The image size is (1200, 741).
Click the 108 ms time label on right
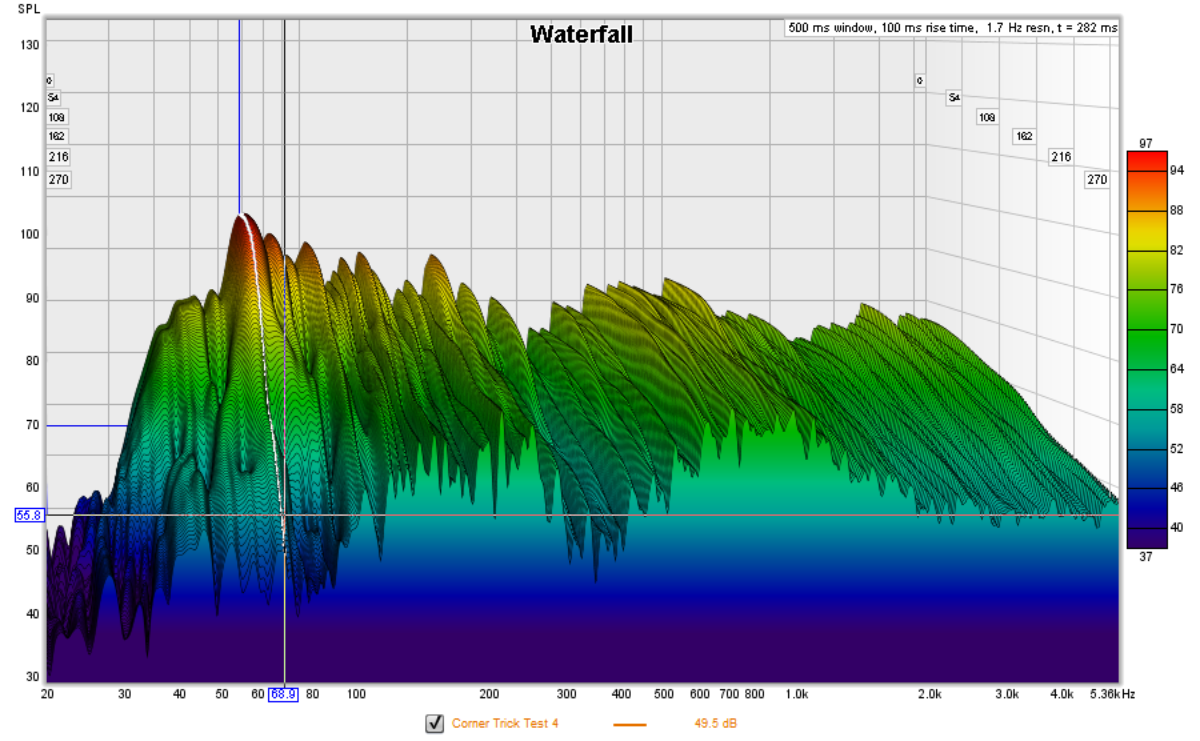[987, 117]
